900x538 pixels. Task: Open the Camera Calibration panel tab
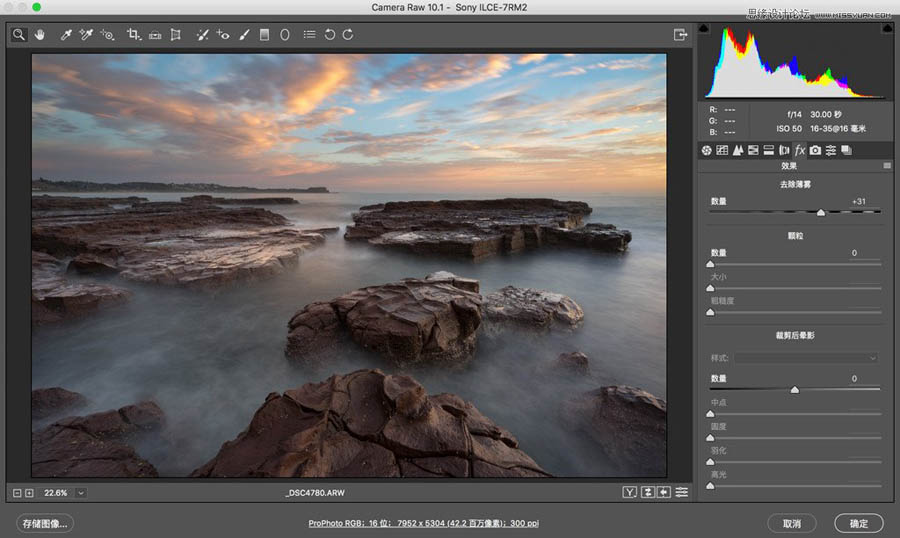click(815, 150)
